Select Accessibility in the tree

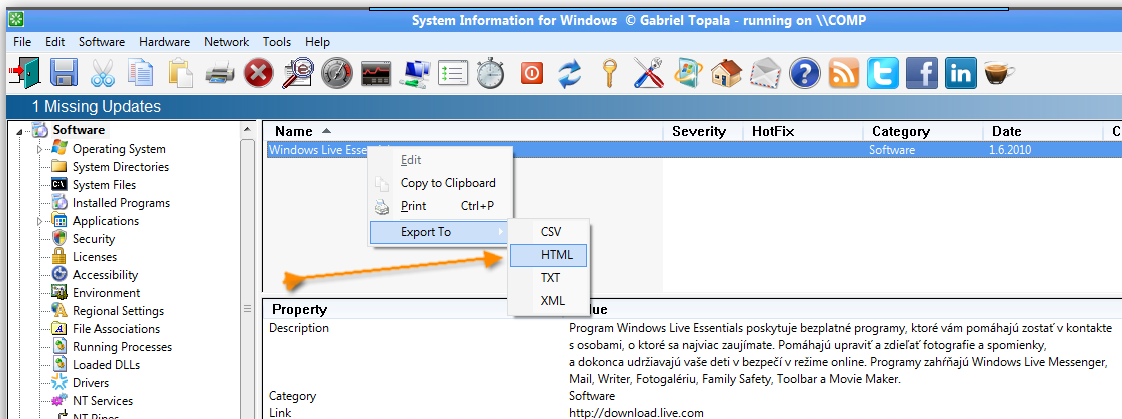coord(105,275)
